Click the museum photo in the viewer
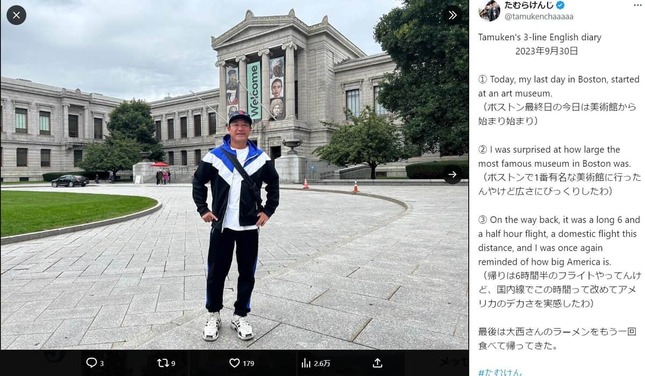Viewport: 645px width, 376px height. (x=234, y=175)
